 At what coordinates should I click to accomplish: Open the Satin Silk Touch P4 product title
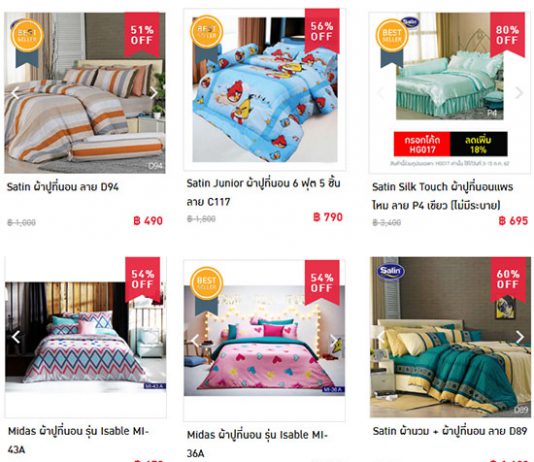(443, 196)
